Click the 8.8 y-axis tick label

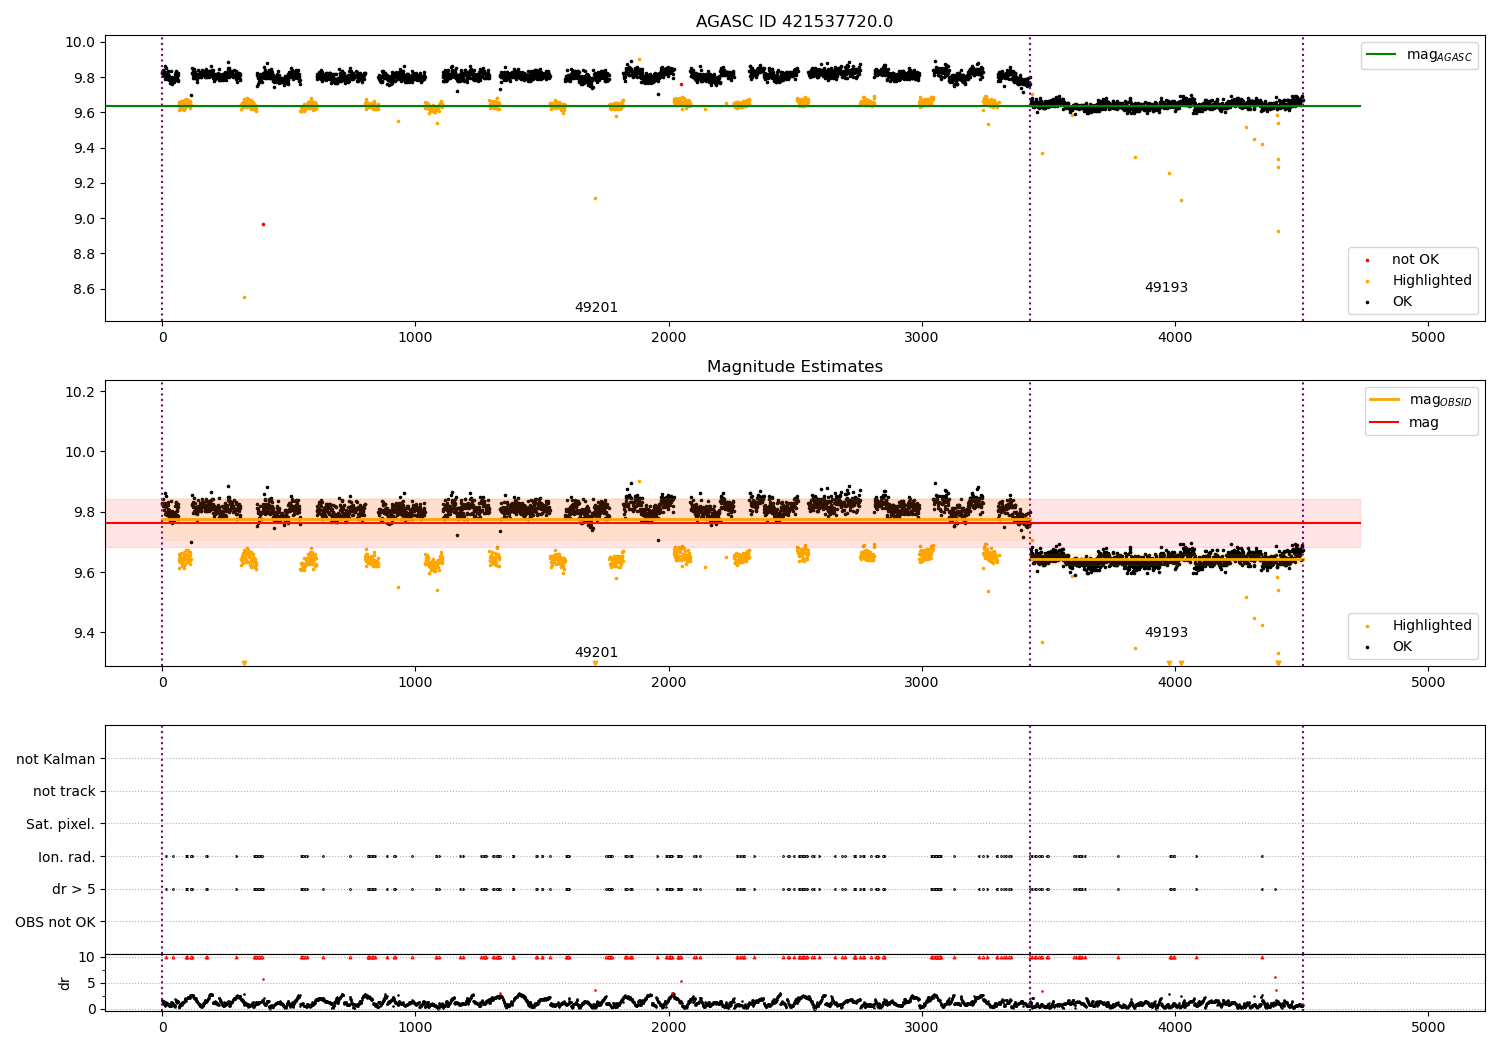click(83, 254)
